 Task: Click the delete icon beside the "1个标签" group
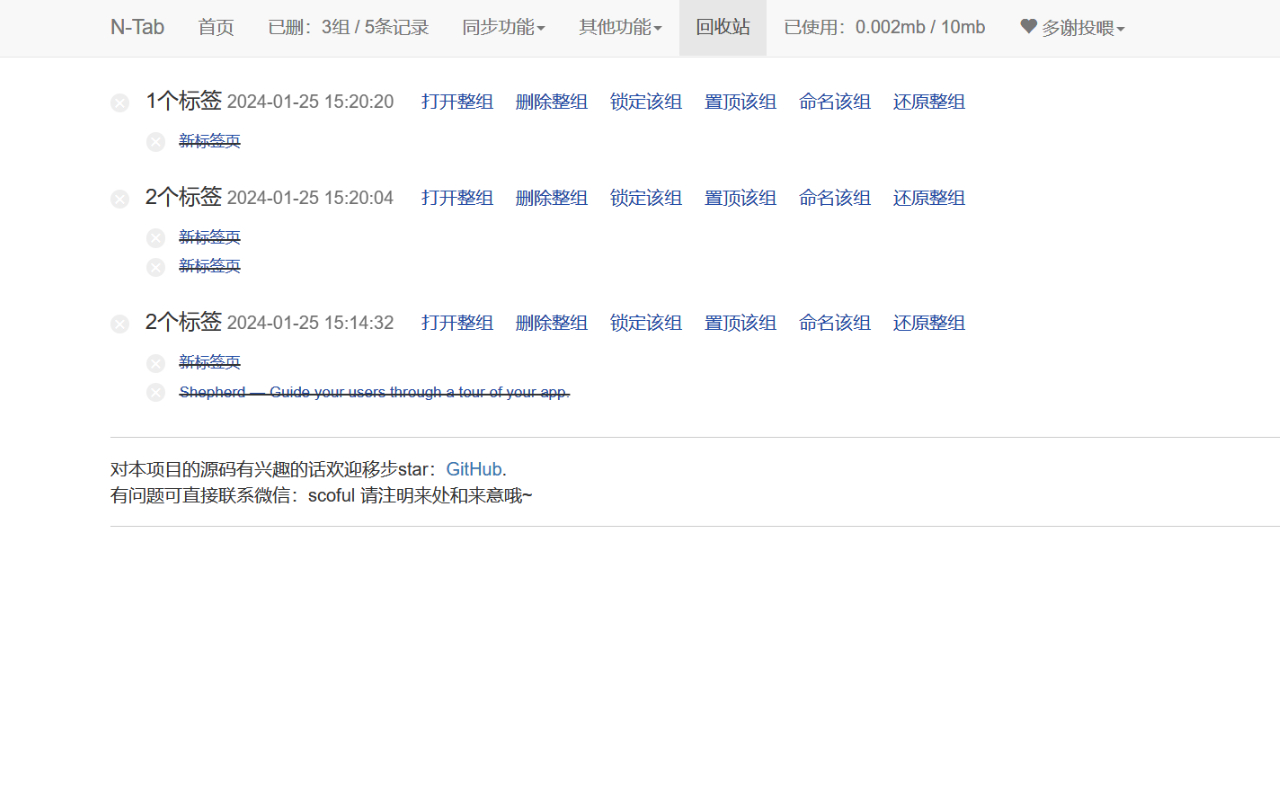(x=119, y=102)
